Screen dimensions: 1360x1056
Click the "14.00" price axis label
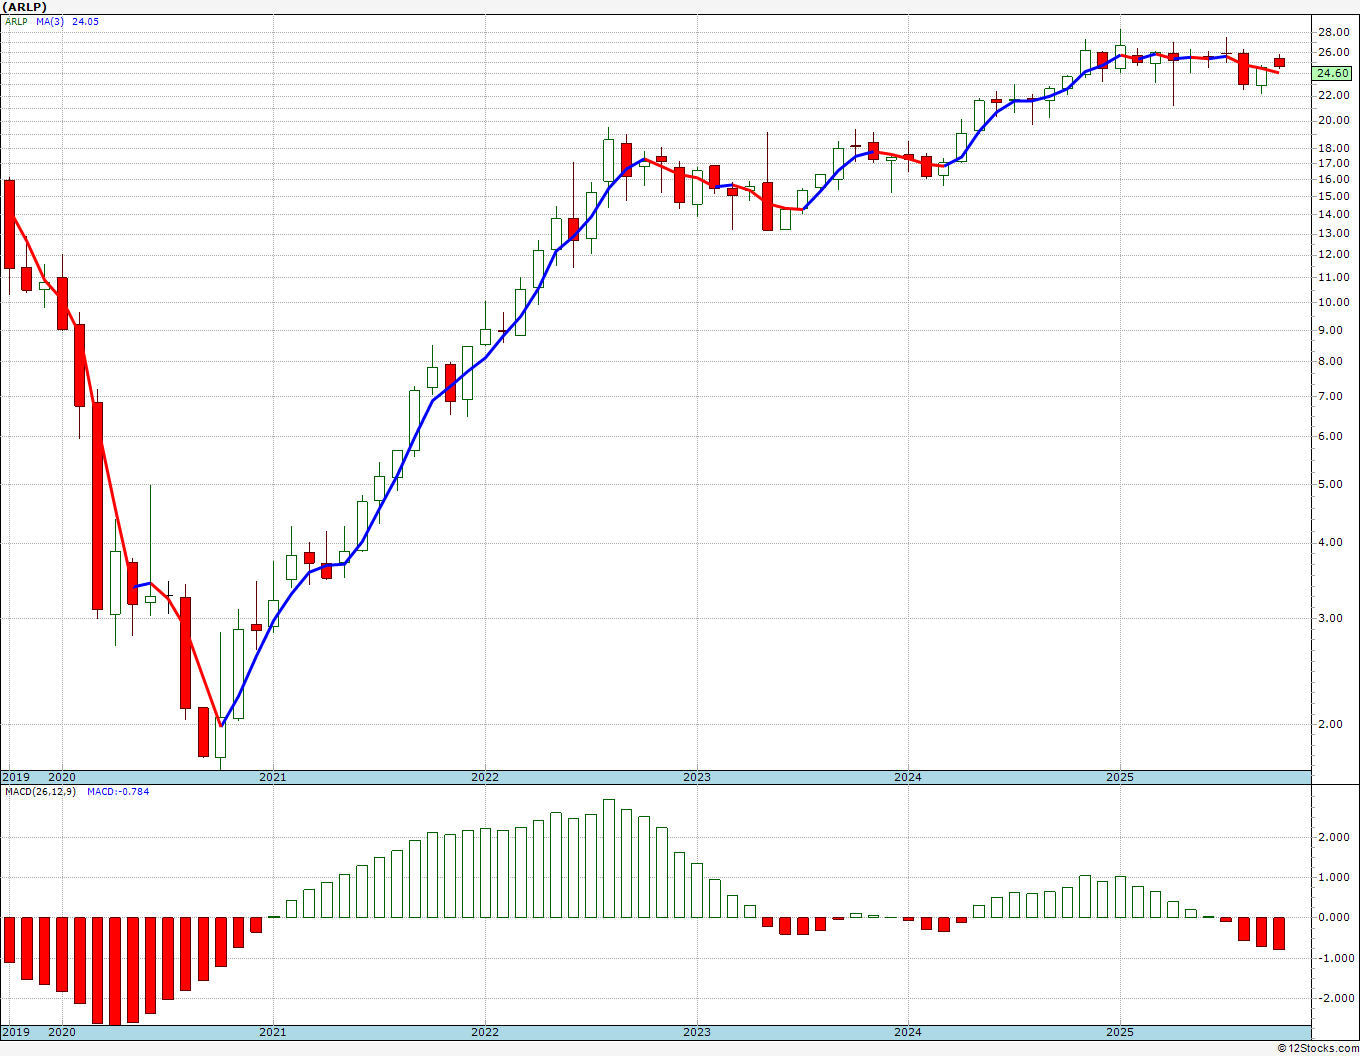coord(1334,214)
